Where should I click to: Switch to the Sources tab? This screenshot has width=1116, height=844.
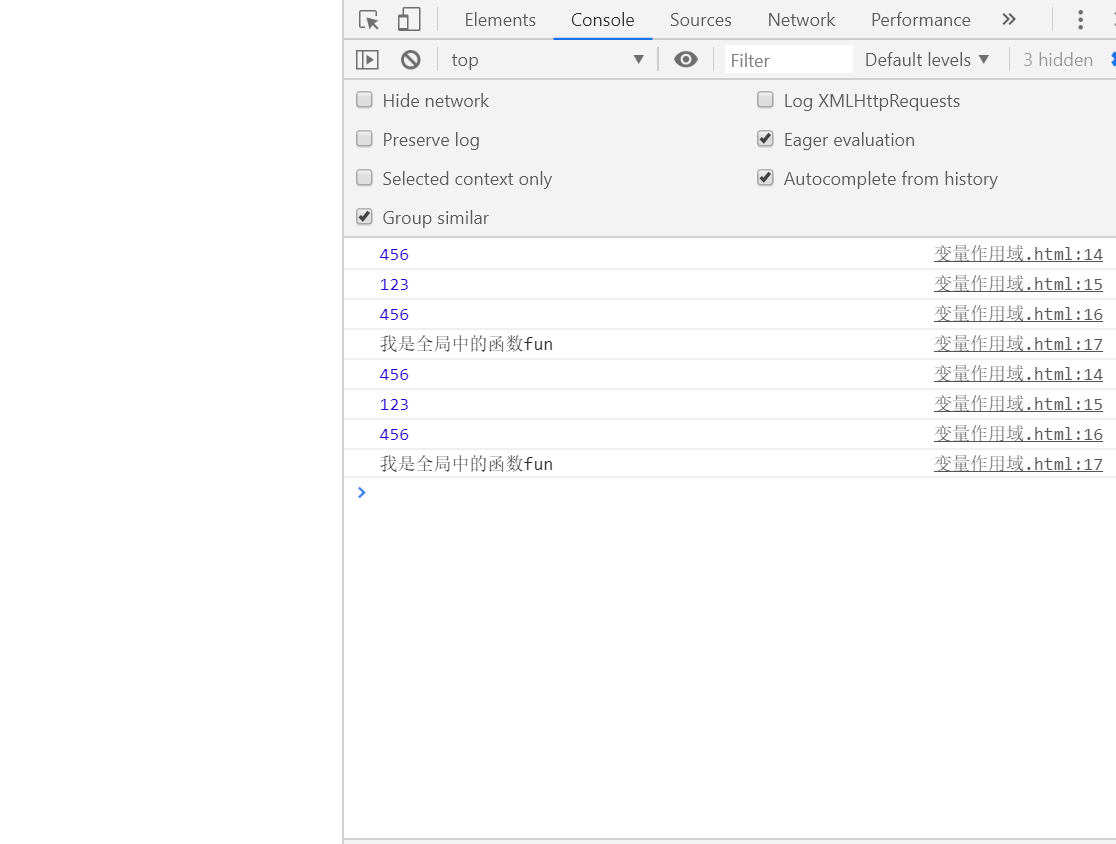click(x=700, y=20)
